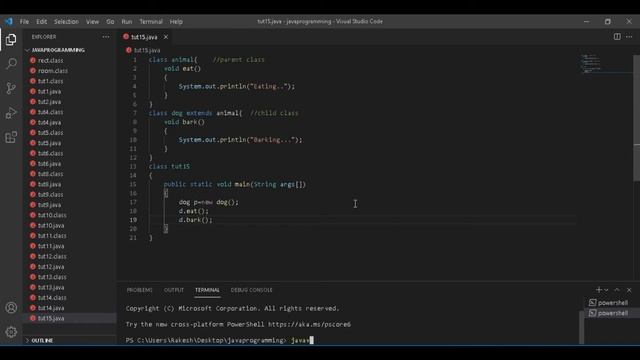Click the editor vertical scrollbar
The width and height of the screenshot is (640, 360).
tap(636, 118)
